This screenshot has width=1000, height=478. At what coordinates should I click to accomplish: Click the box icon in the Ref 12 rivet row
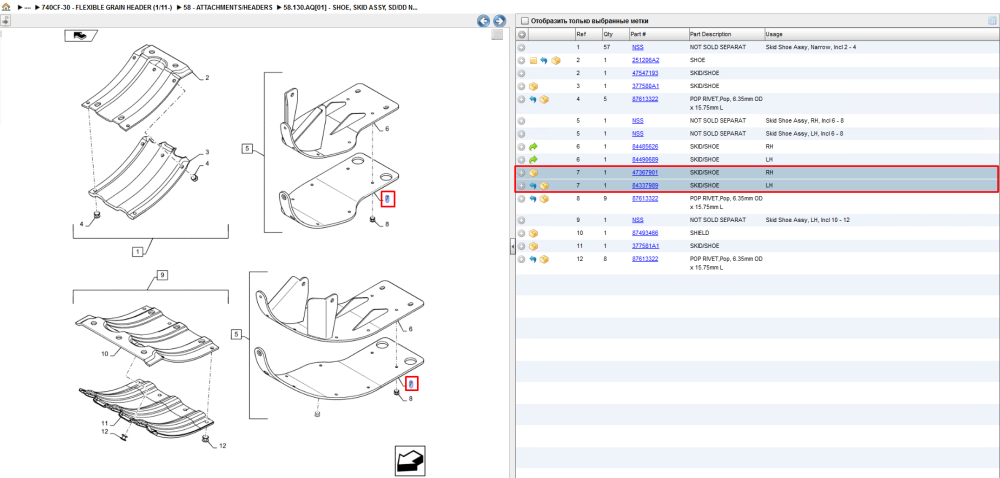(x=544, y=259)
